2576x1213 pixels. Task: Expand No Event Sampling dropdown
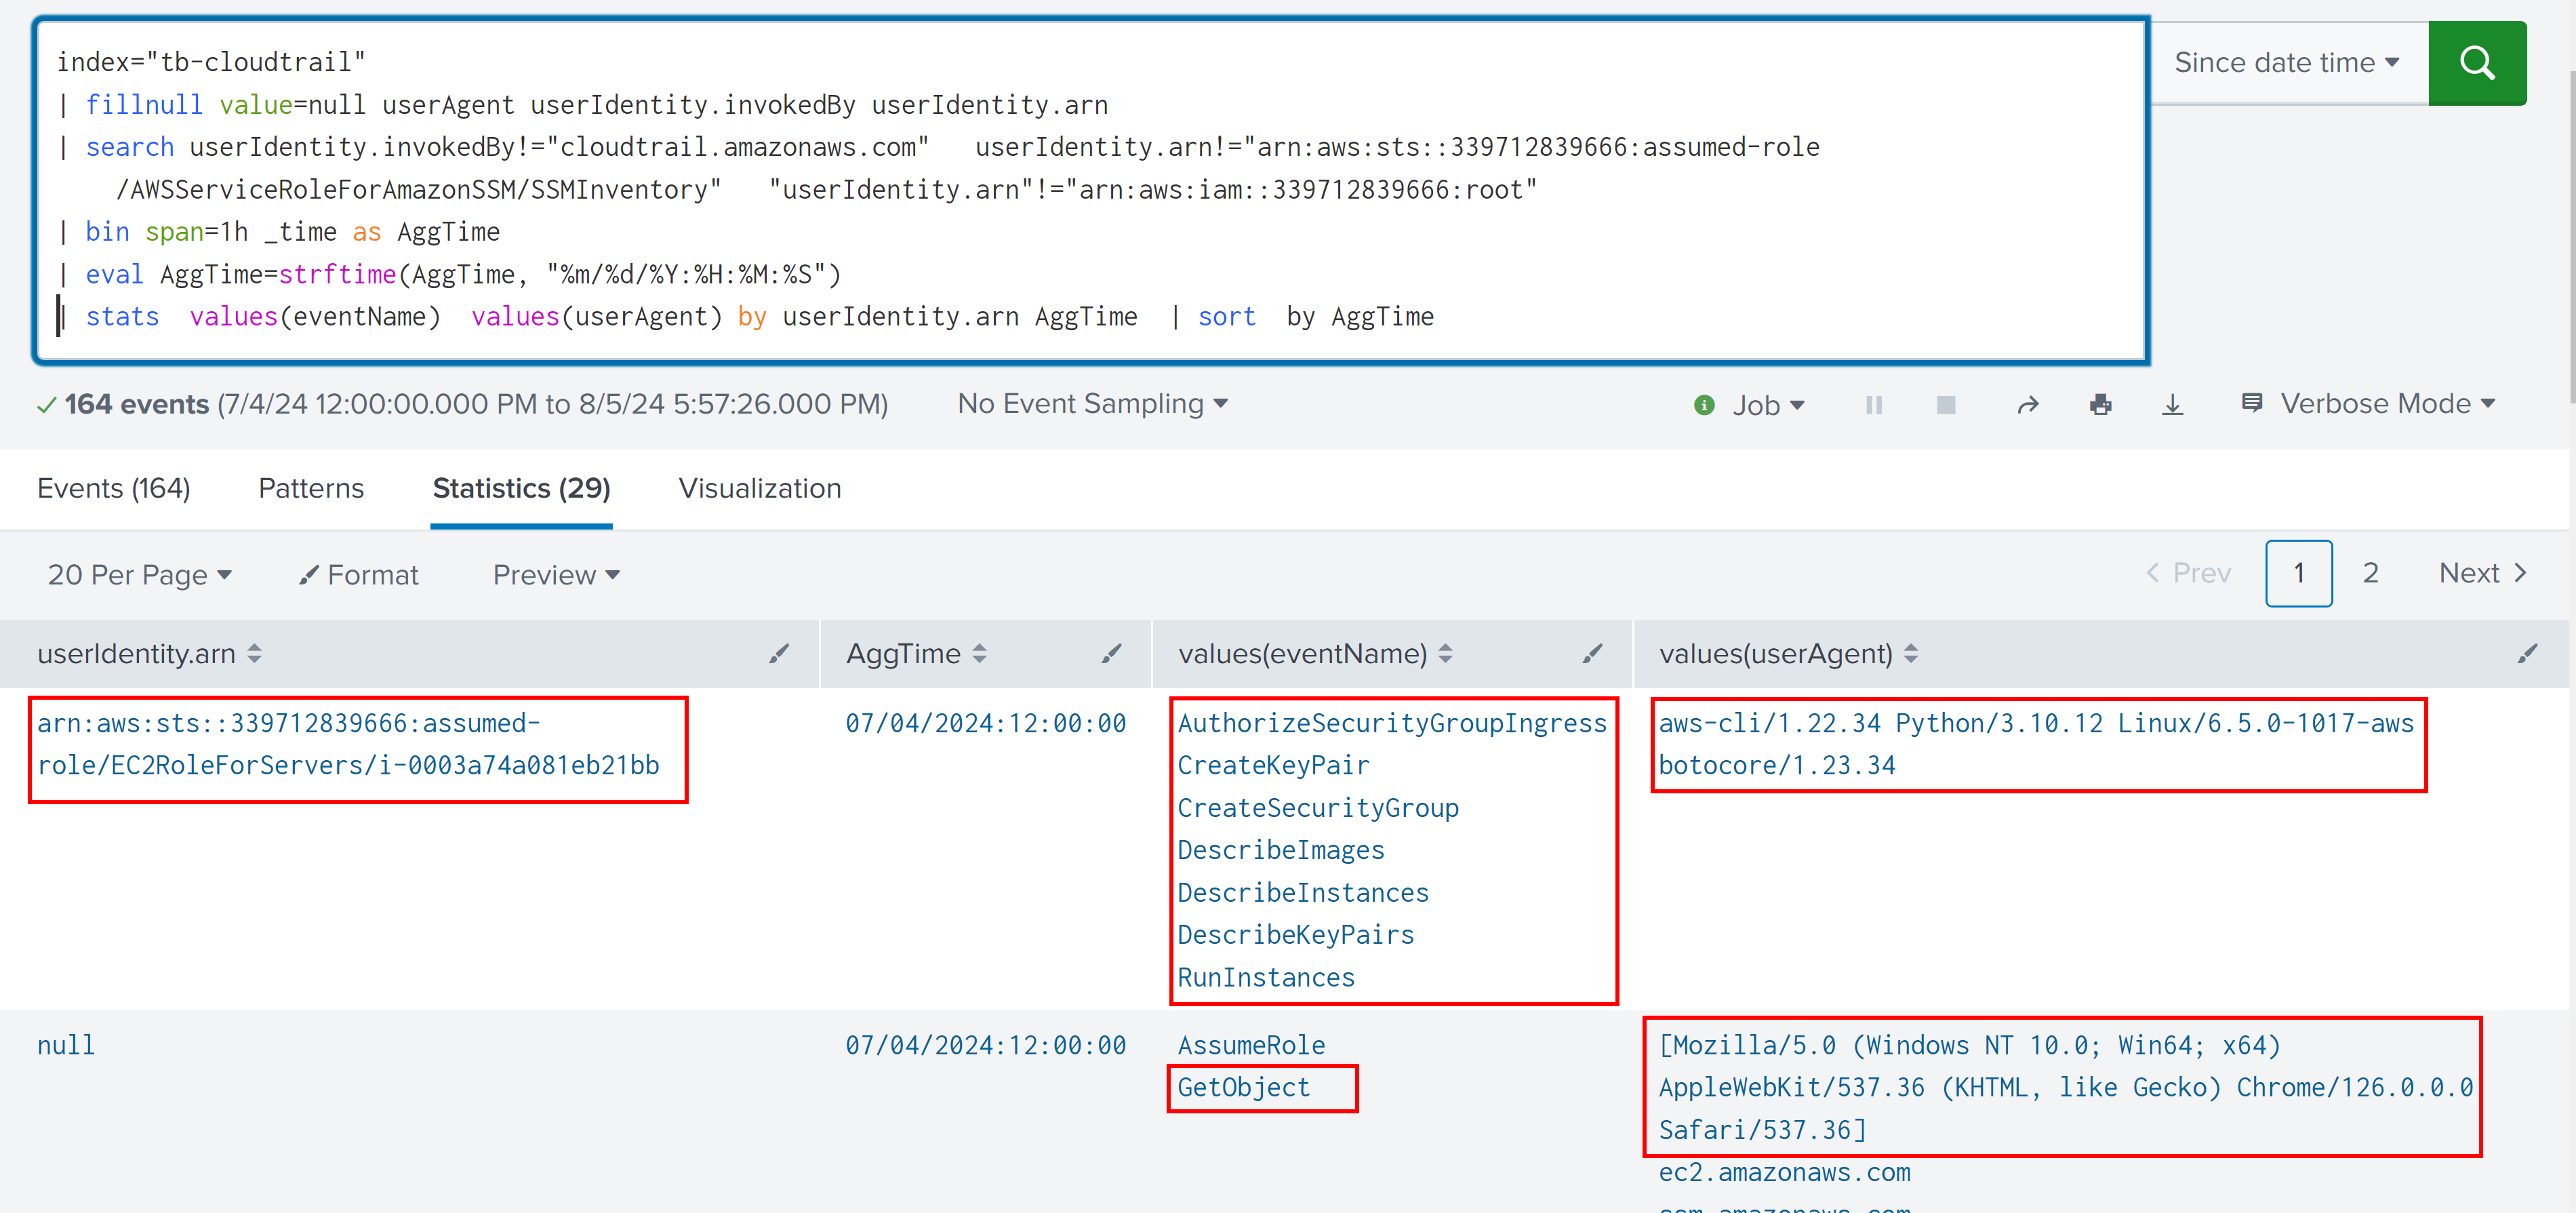[1092, 404]
